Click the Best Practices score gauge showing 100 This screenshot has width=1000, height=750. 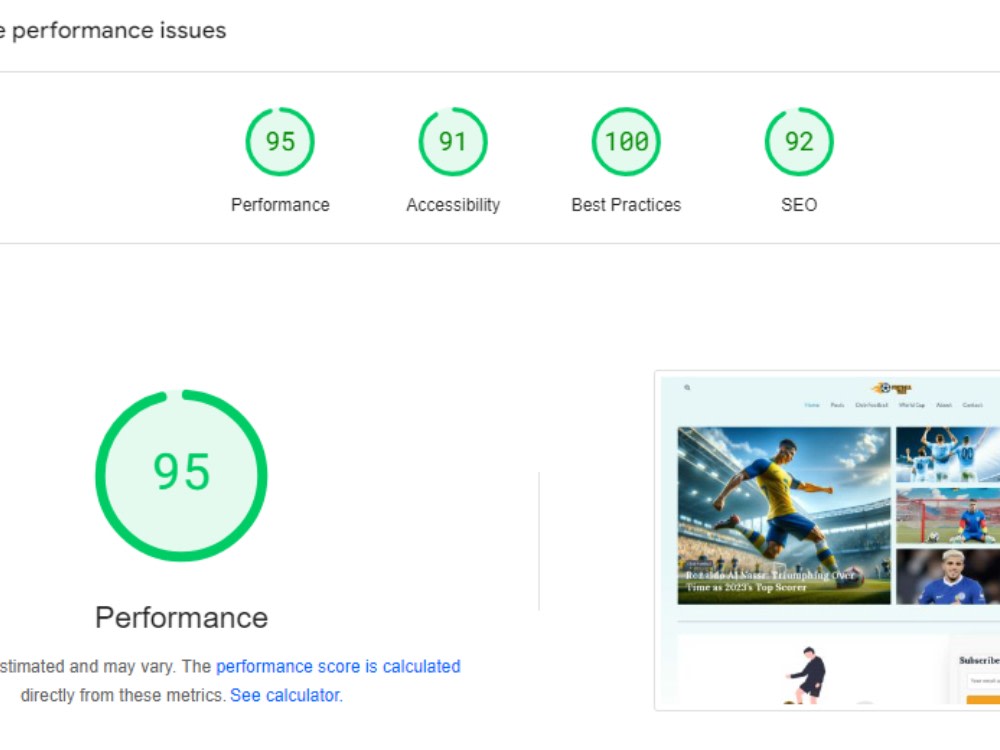(626, 142)
